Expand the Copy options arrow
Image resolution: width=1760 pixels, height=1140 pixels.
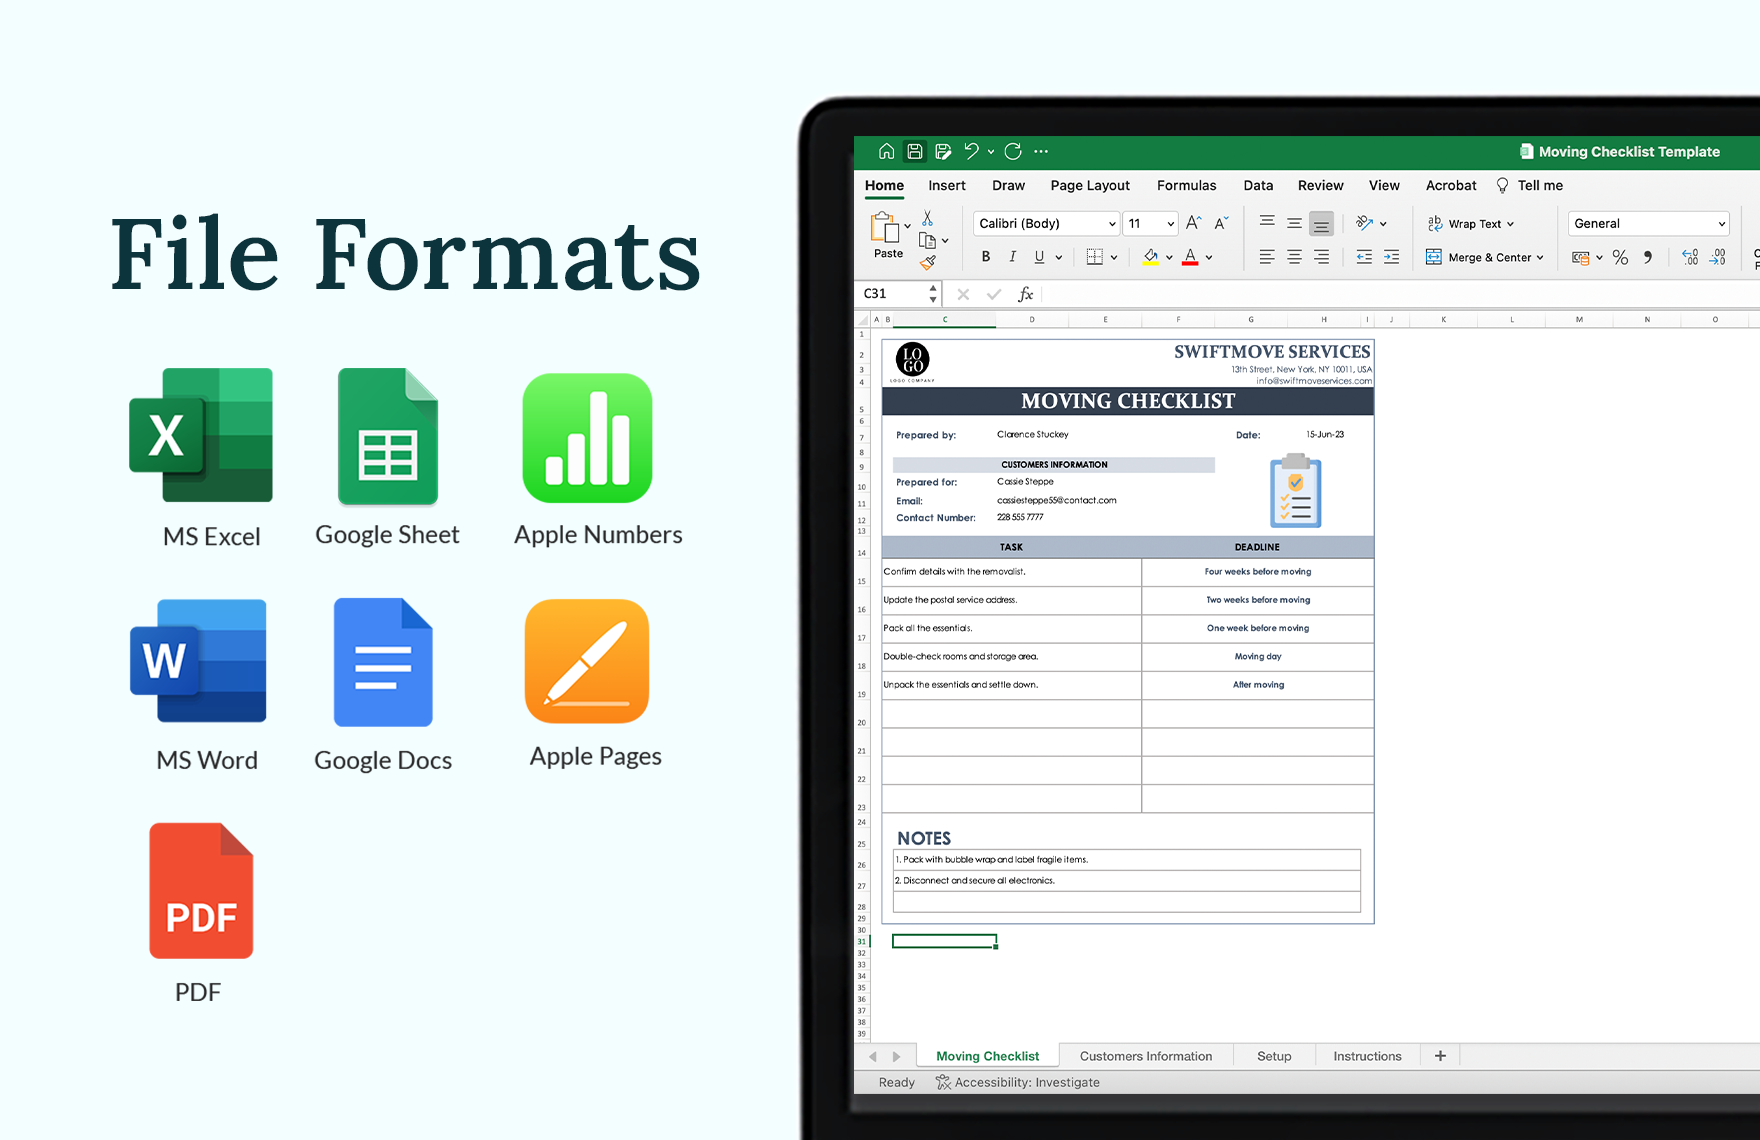point(945,241)
